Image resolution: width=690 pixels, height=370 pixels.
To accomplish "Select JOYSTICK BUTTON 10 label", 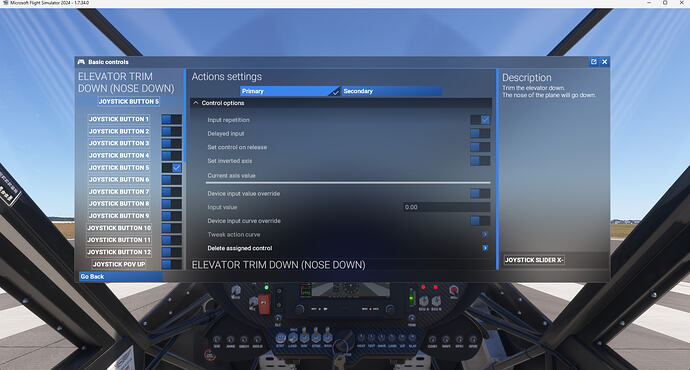I will [119, 228].
